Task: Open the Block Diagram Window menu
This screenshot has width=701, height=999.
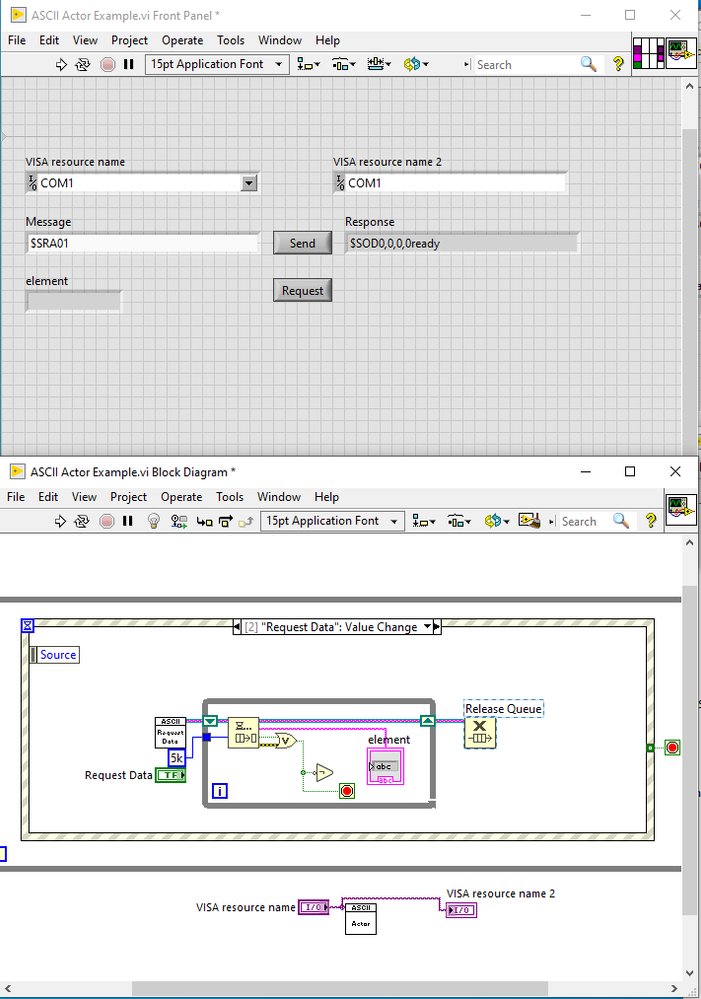Action: click(279, 497)
